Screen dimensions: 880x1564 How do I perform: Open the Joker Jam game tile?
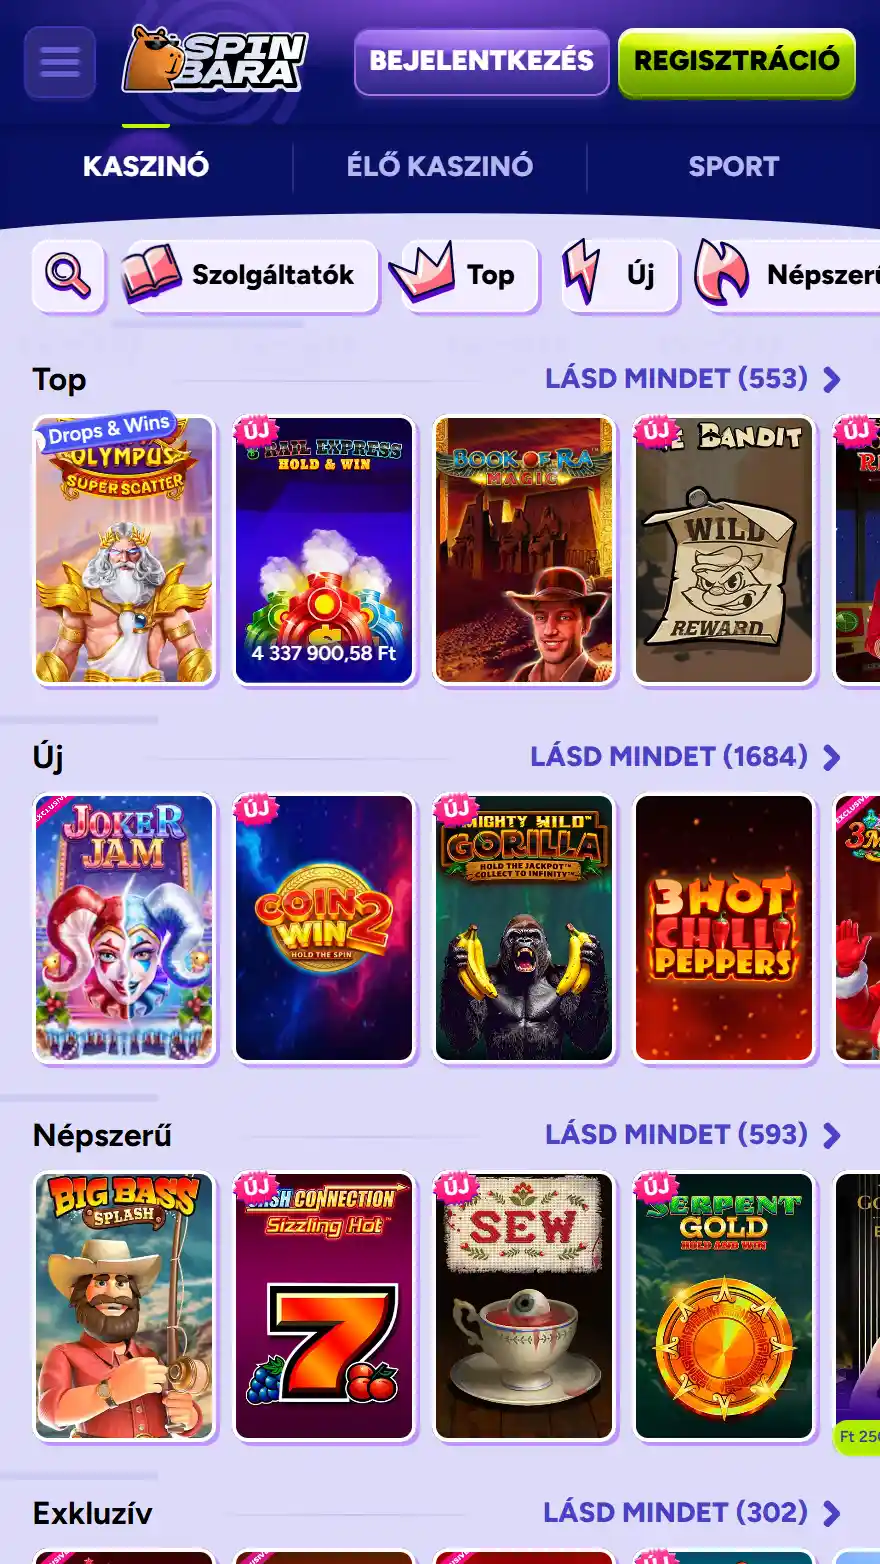point(124,928)
